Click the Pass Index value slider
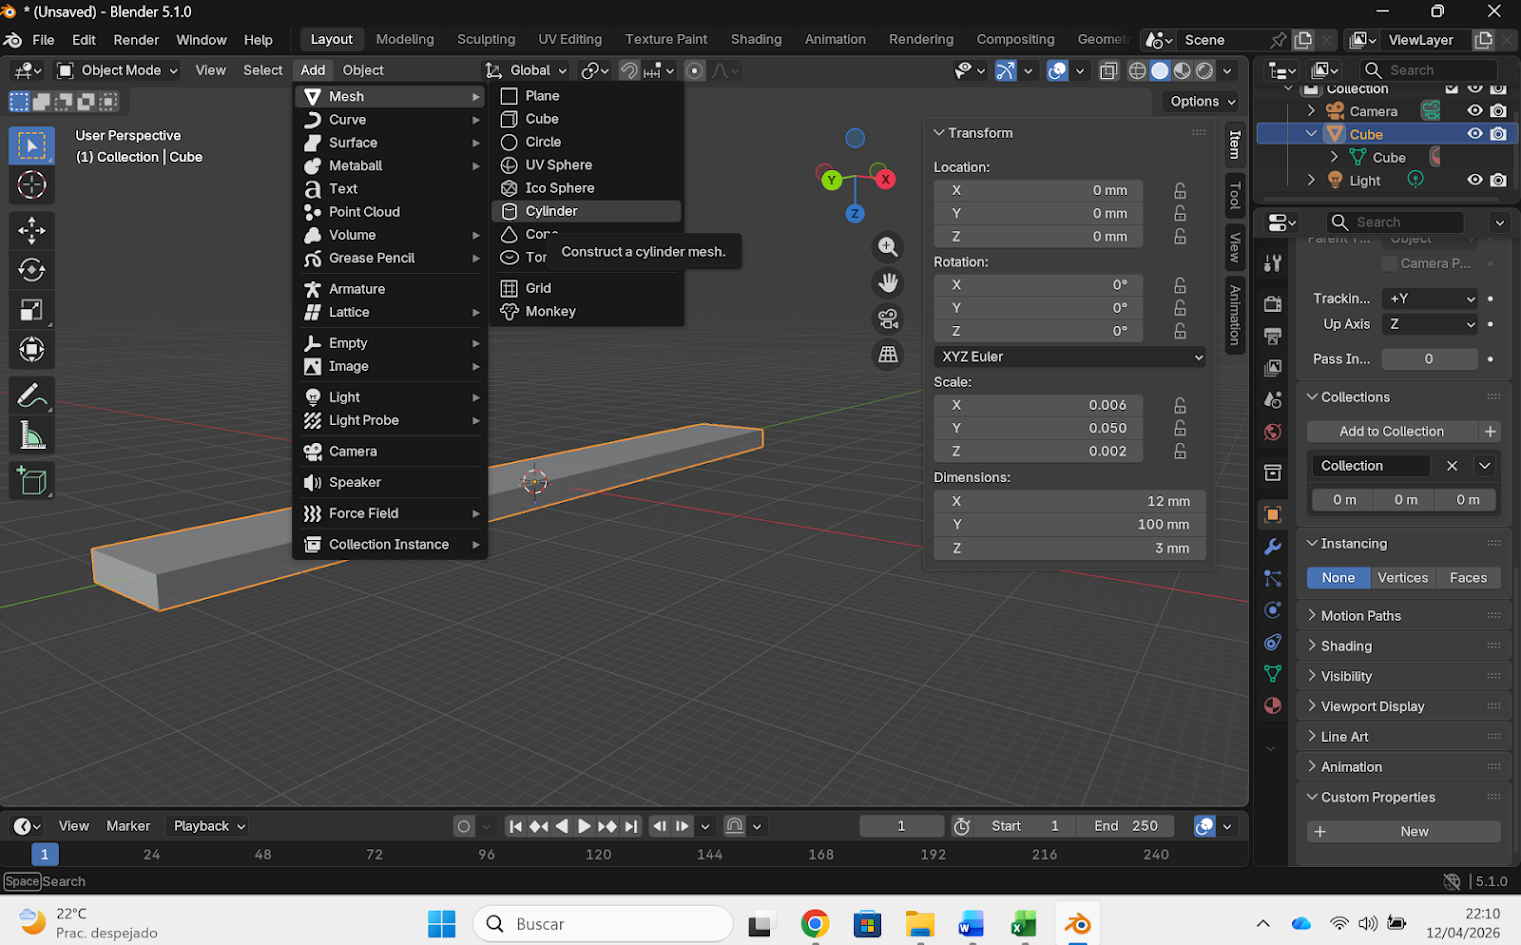The image size is (1521, 945). click(x=1429, y=359)
